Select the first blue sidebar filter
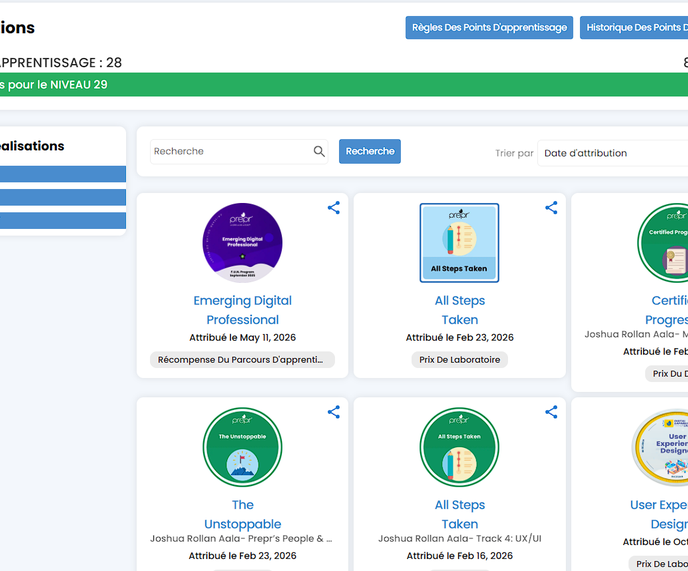This screenshot has width=688, height=571. coord(63,174)
